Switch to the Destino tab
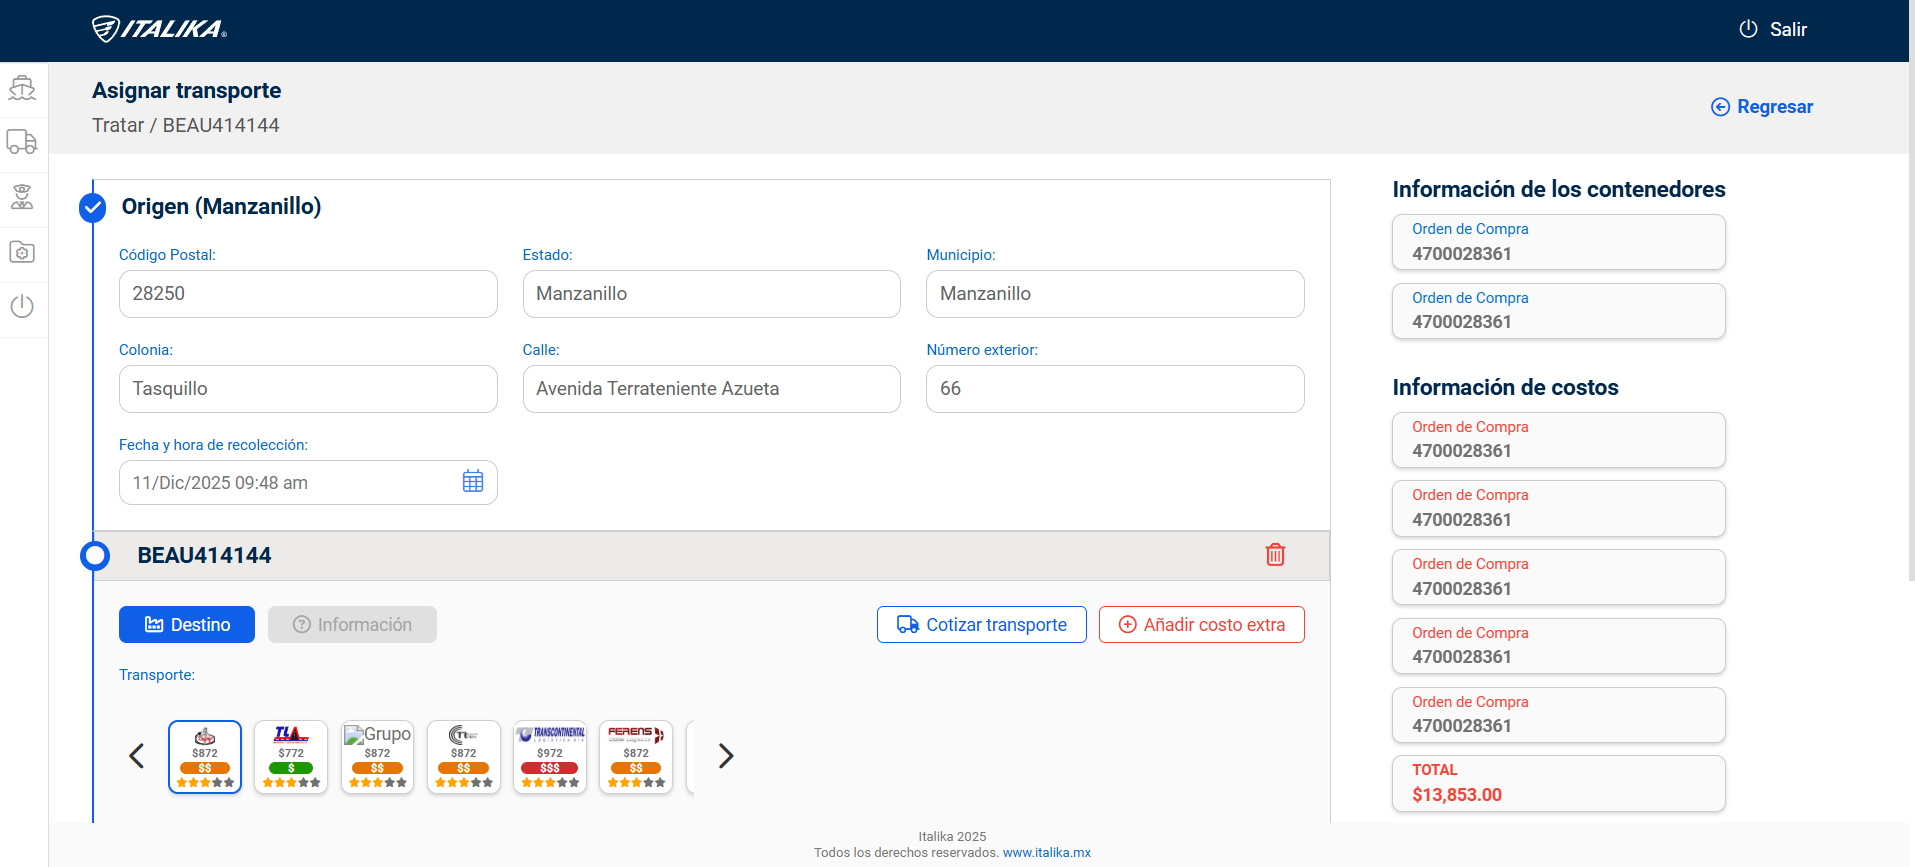This screenshot has height=867, width=1915. (x=187, y=625)
